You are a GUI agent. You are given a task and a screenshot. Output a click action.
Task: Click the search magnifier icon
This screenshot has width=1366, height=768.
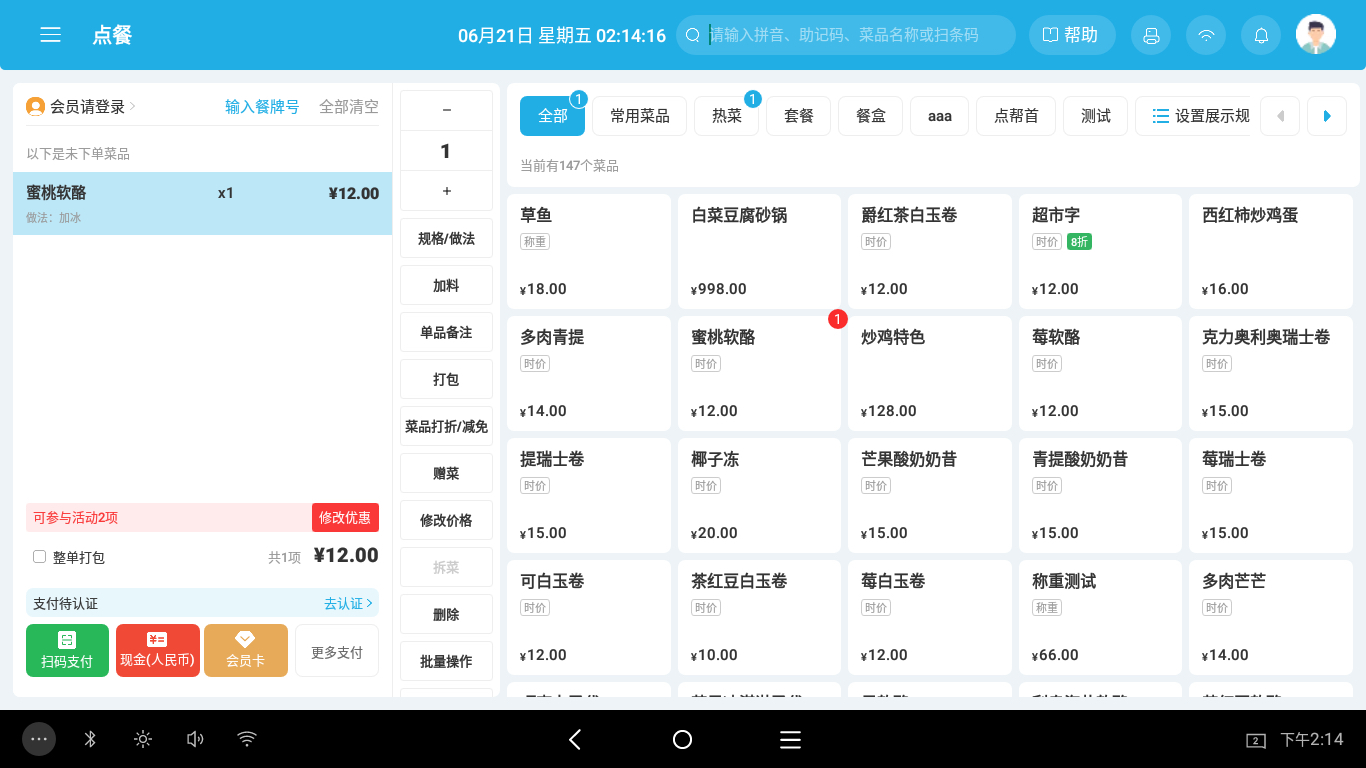pos(693,35)
